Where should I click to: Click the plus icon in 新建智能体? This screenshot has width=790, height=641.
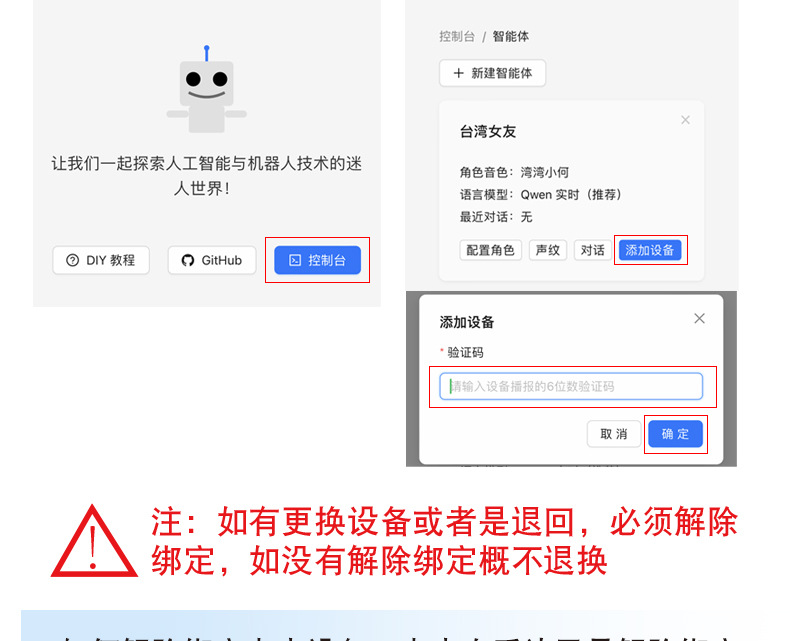pos(458,73)
